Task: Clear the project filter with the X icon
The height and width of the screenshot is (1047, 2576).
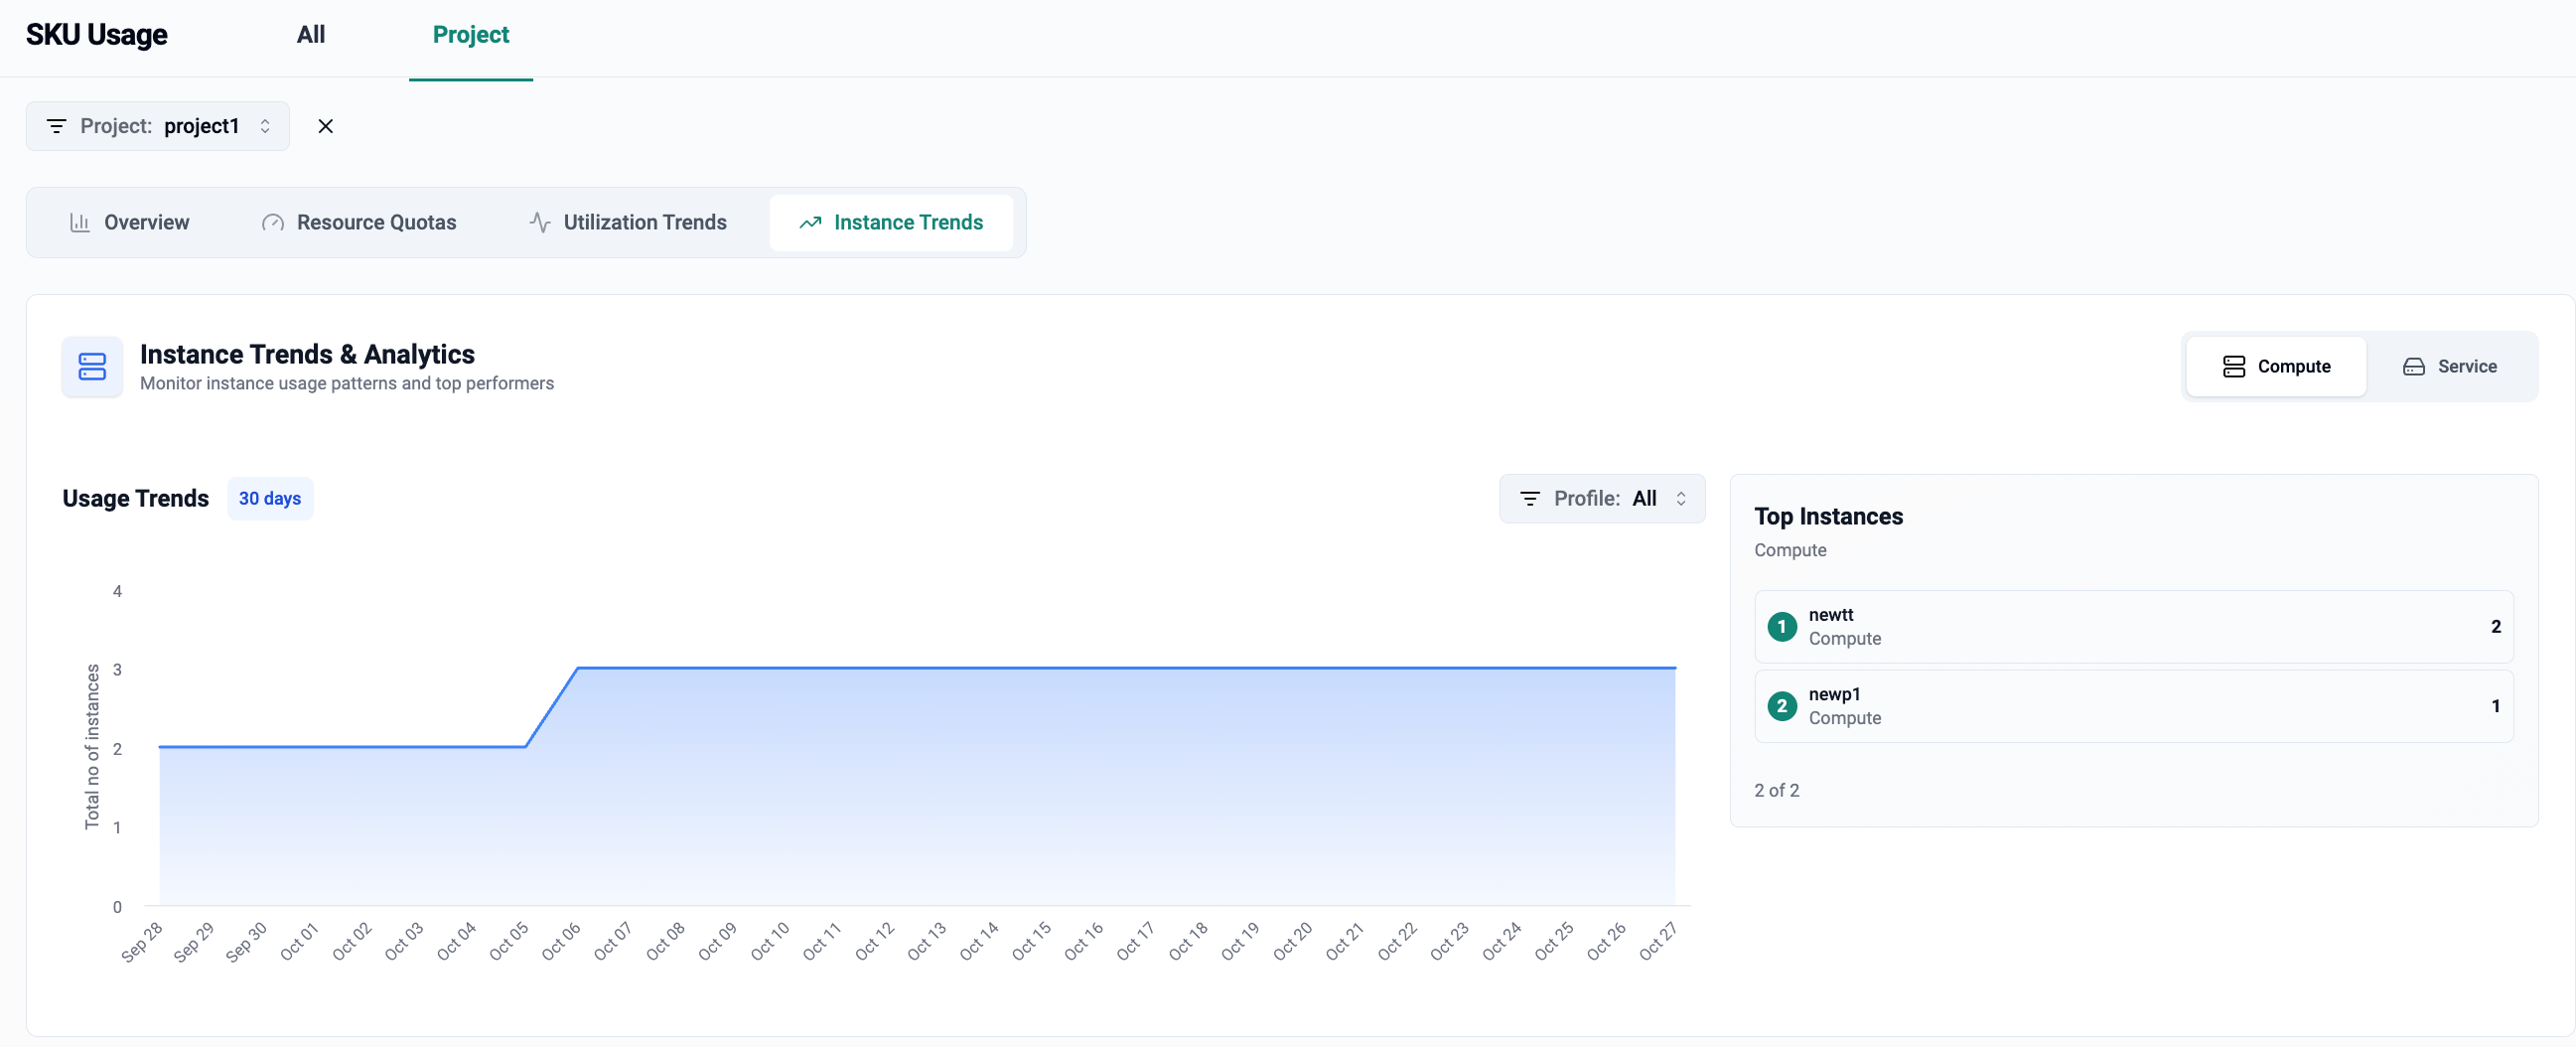Action: tap(325, 126)
